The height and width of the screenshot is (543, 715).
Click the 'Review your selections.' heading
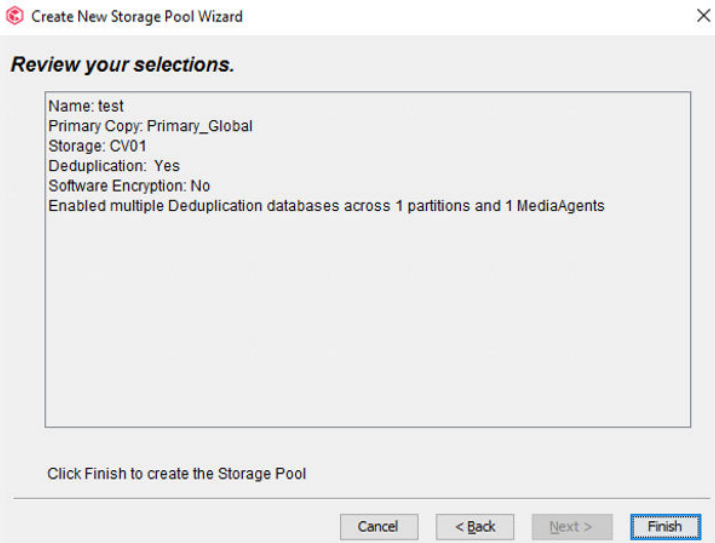point(122,66)
